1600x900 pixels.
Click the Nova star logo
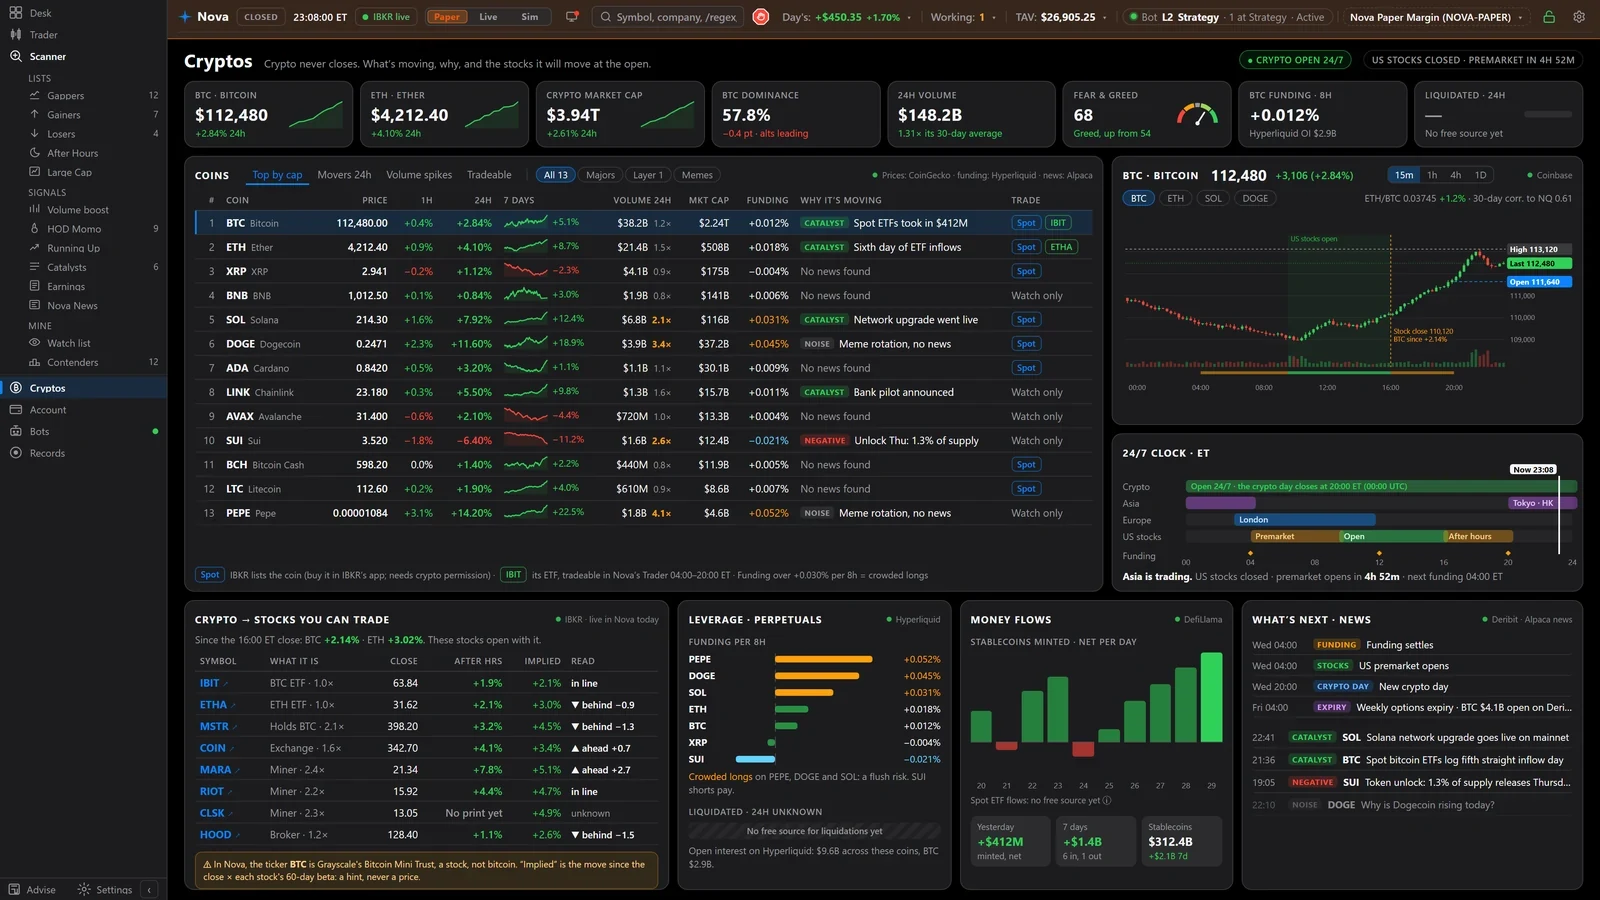click(x=185, y=17)
